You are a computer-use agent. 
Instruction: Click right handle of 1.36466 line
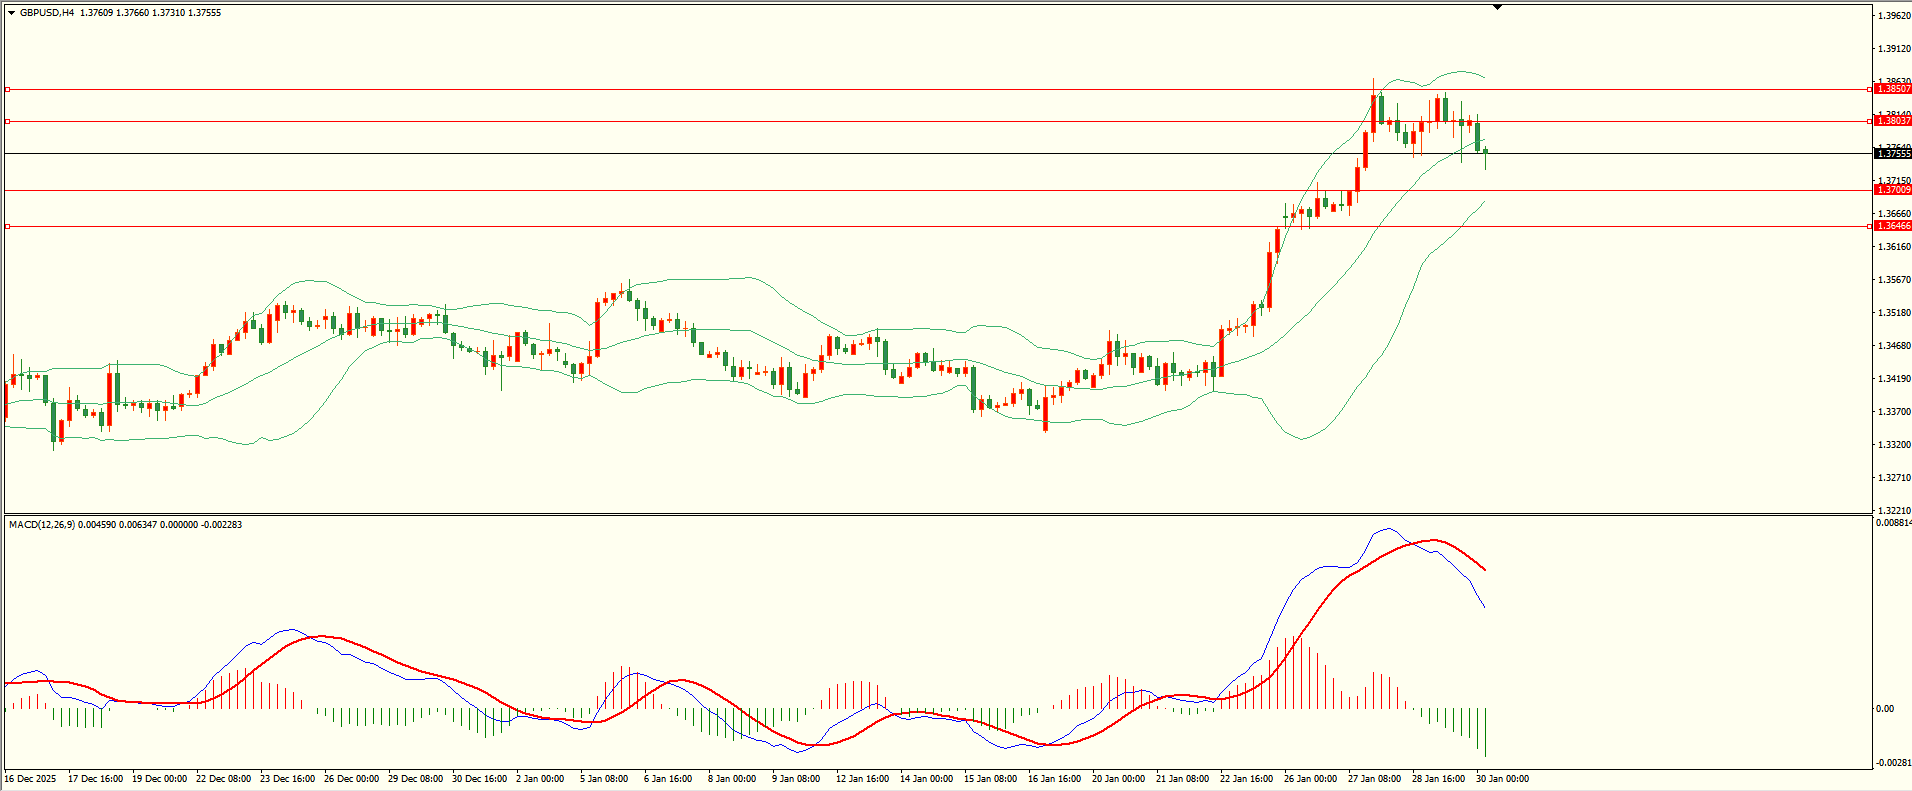pyautogui.click(x=1870, y=226)
